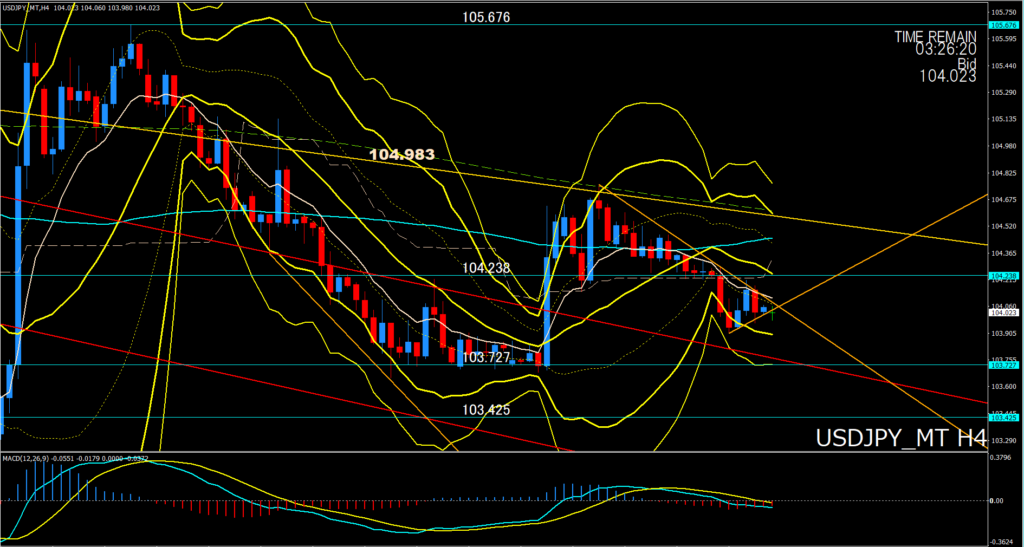Click the 103.425 line label on the chart

[x=486, y=410]
